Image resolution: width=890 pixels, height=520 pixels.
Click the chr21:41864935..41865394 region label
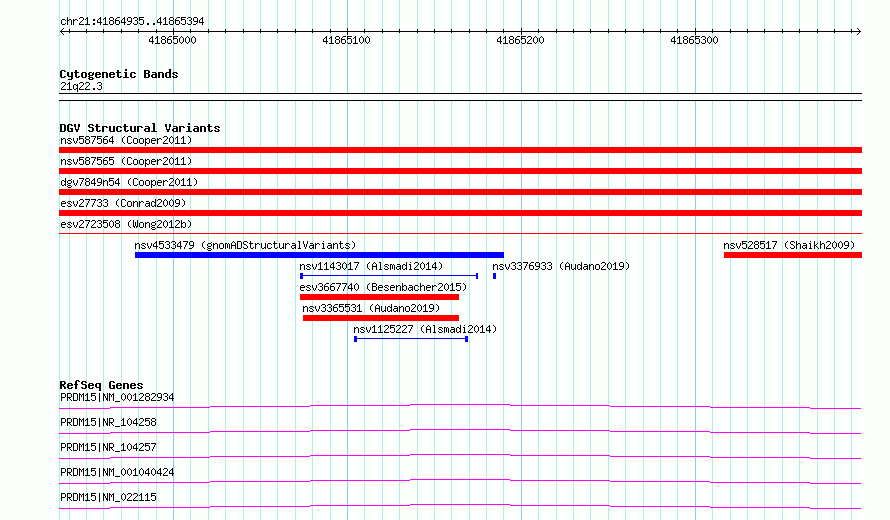click(132, 22)
